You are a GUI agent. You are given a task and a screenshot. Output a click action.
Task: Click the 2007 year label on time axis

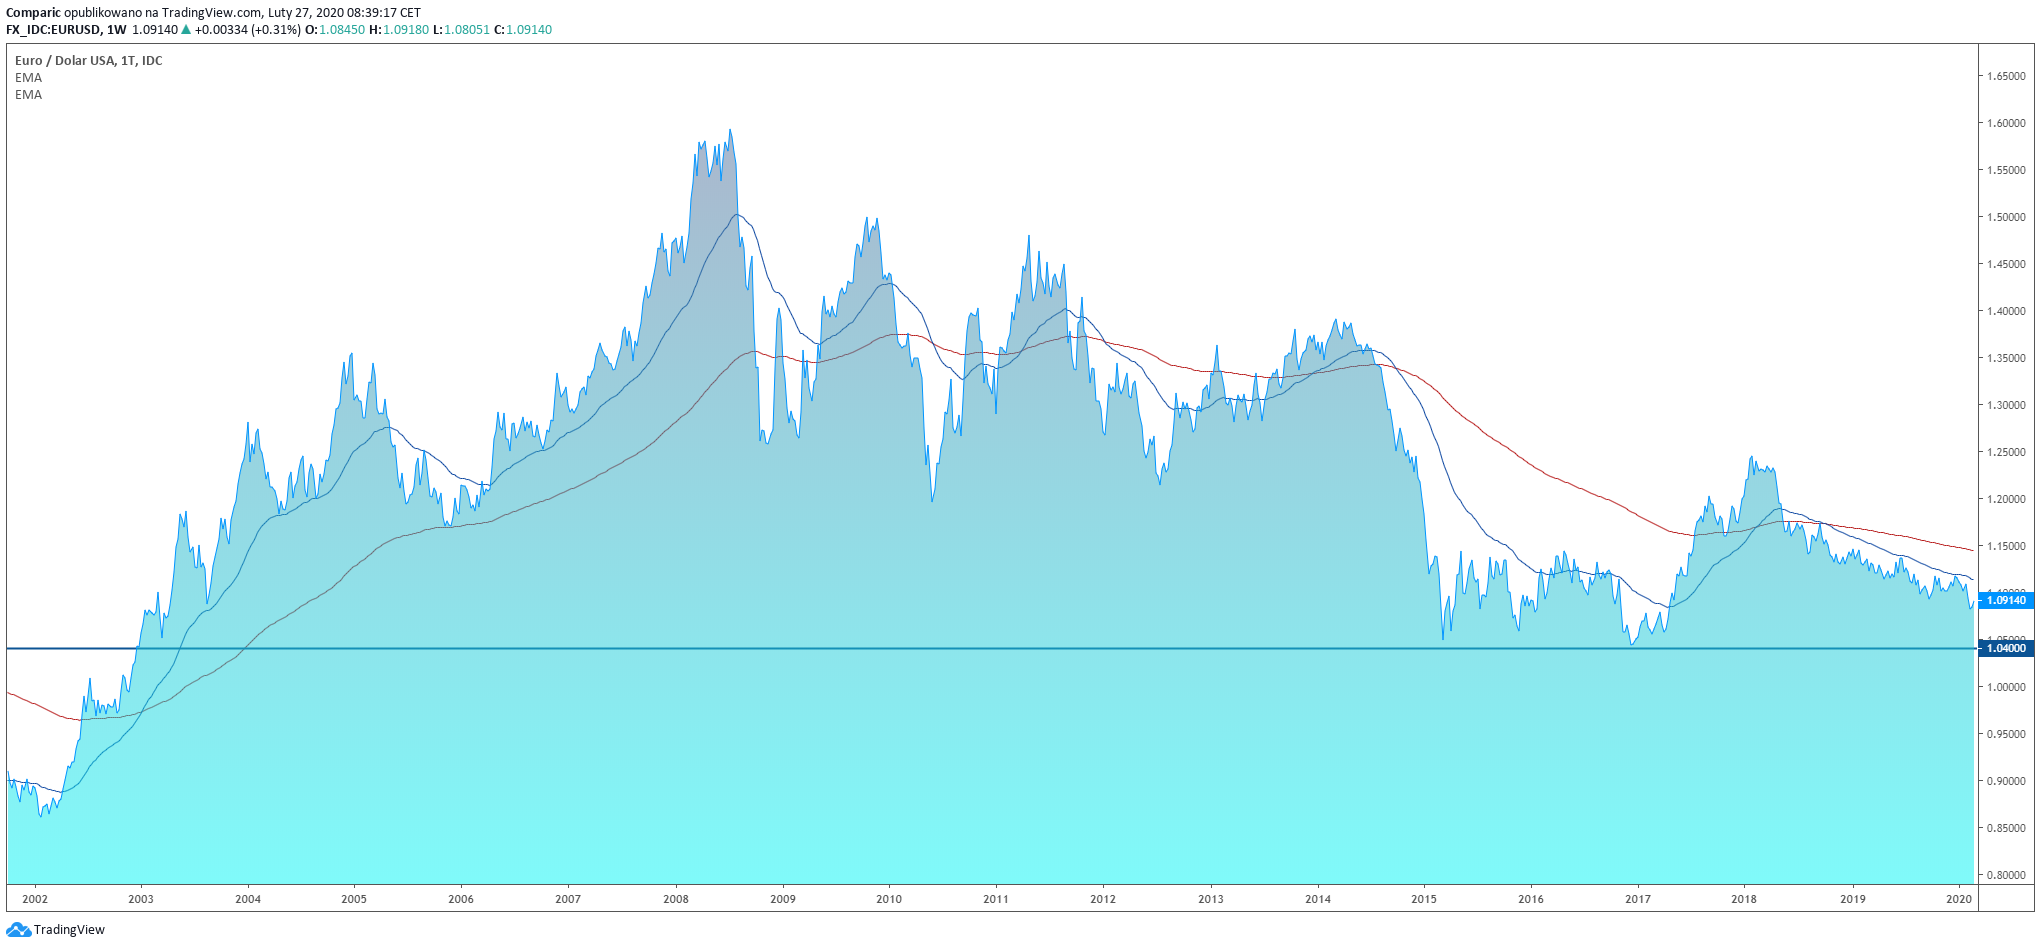point(568,899)
